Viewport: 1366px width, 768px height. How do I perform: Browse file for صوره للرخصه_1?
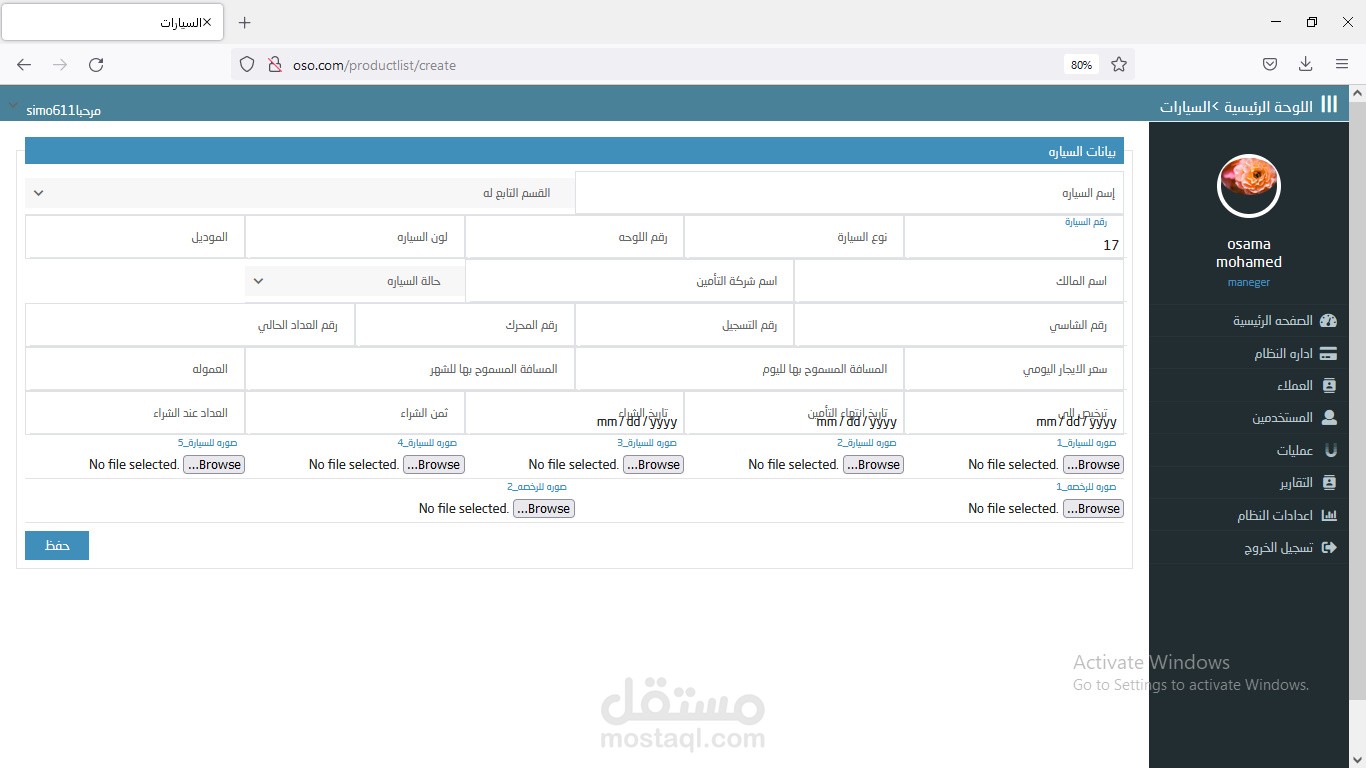pyautogui.click(x=1093, y=509)
